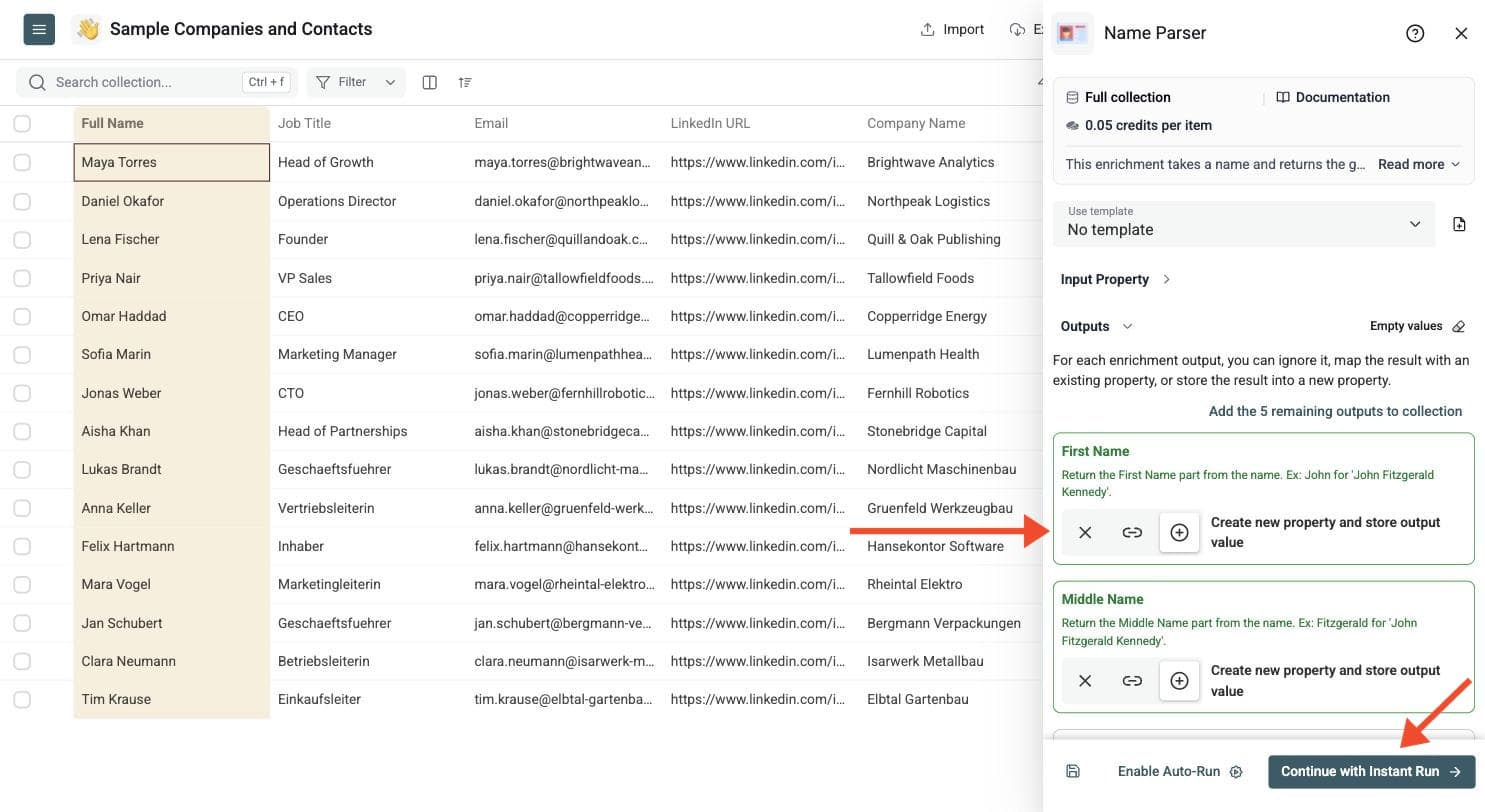Screen dimensions: 1485x812
Task: Select the Daniel Okafor name cell
Action: click(x=171, y=201)
